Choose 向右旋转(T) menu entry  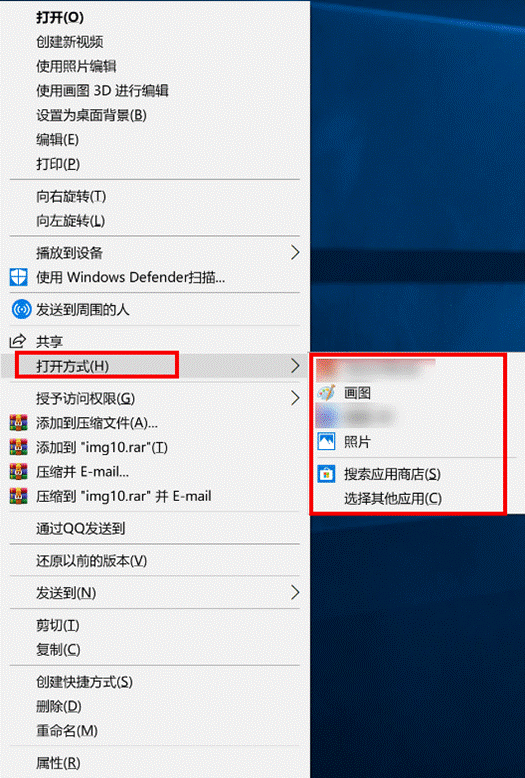pyautogui.click(x=71, y=196)
